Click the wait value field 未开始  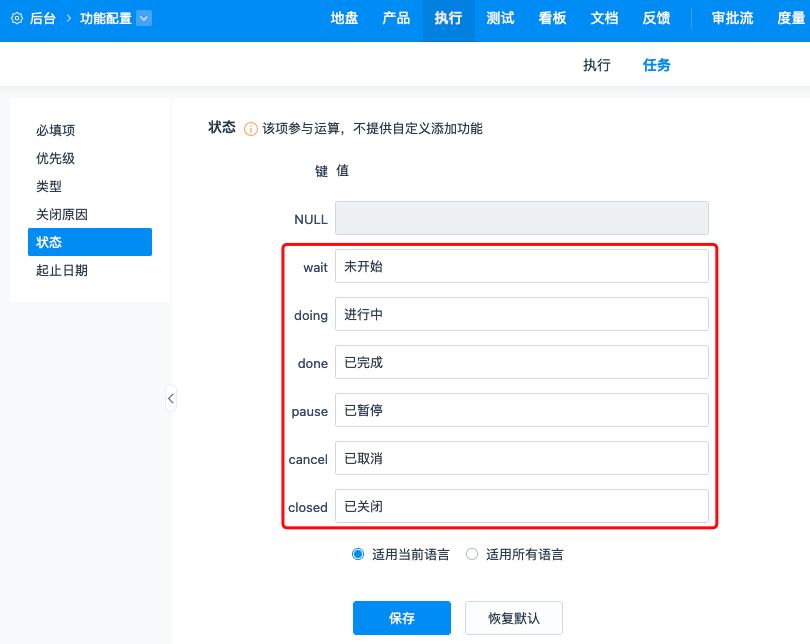coord(522,266)
